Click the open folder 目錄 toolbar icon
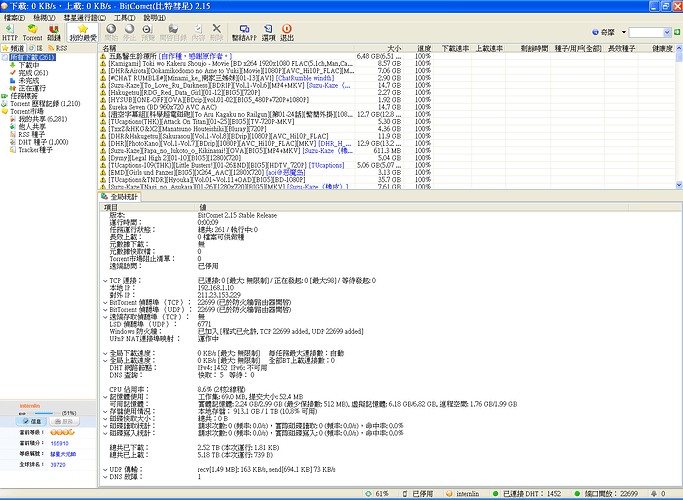 pos(173,33)
